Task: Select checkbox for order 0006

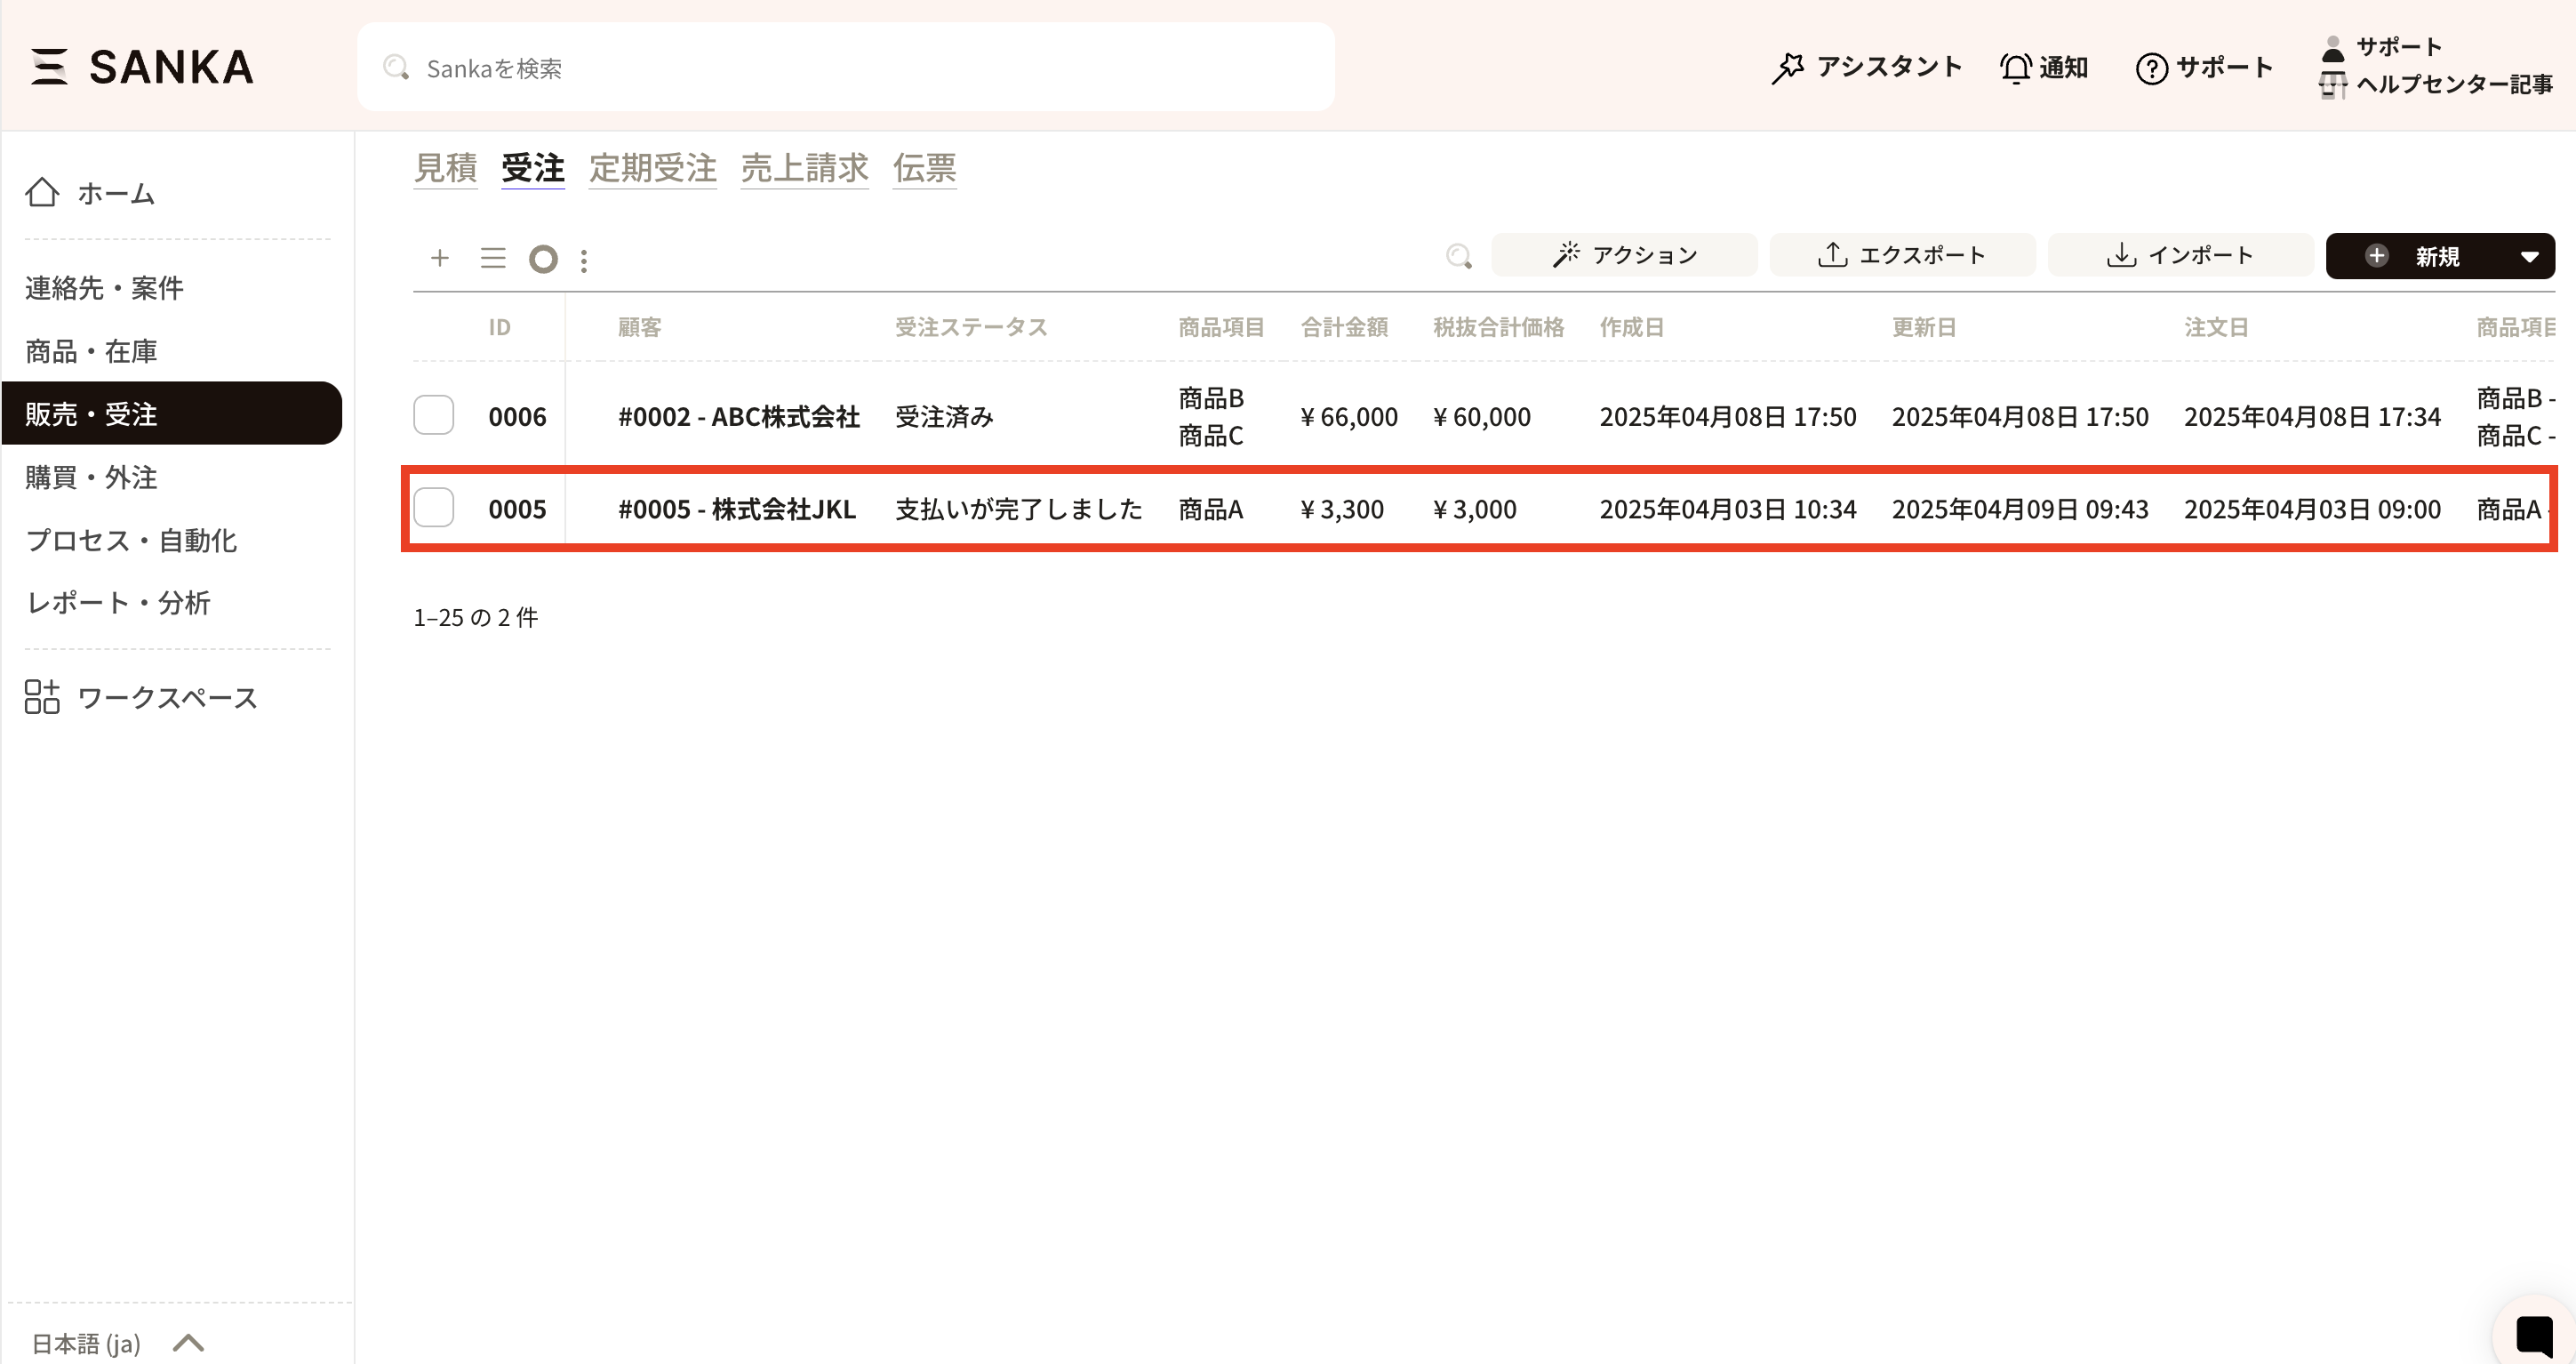Action: point(434,415)
